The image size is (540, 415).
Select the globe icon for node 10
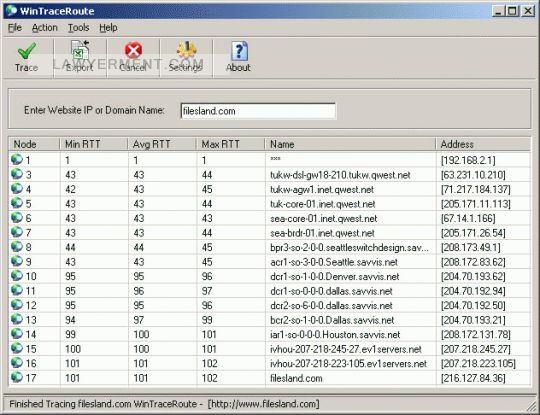coord(17,276)
